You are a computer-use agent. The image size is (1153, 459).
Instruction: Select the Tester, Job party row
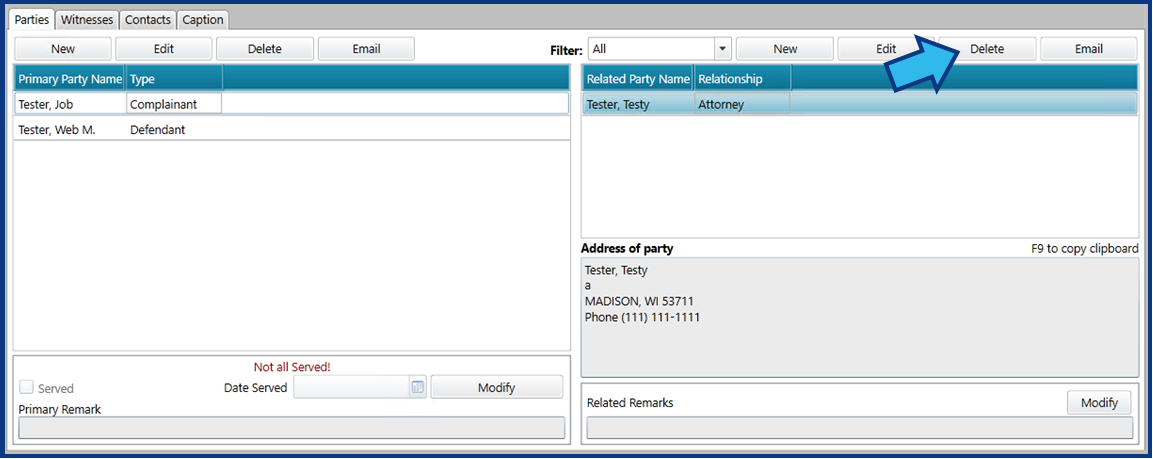pos(291,104)
